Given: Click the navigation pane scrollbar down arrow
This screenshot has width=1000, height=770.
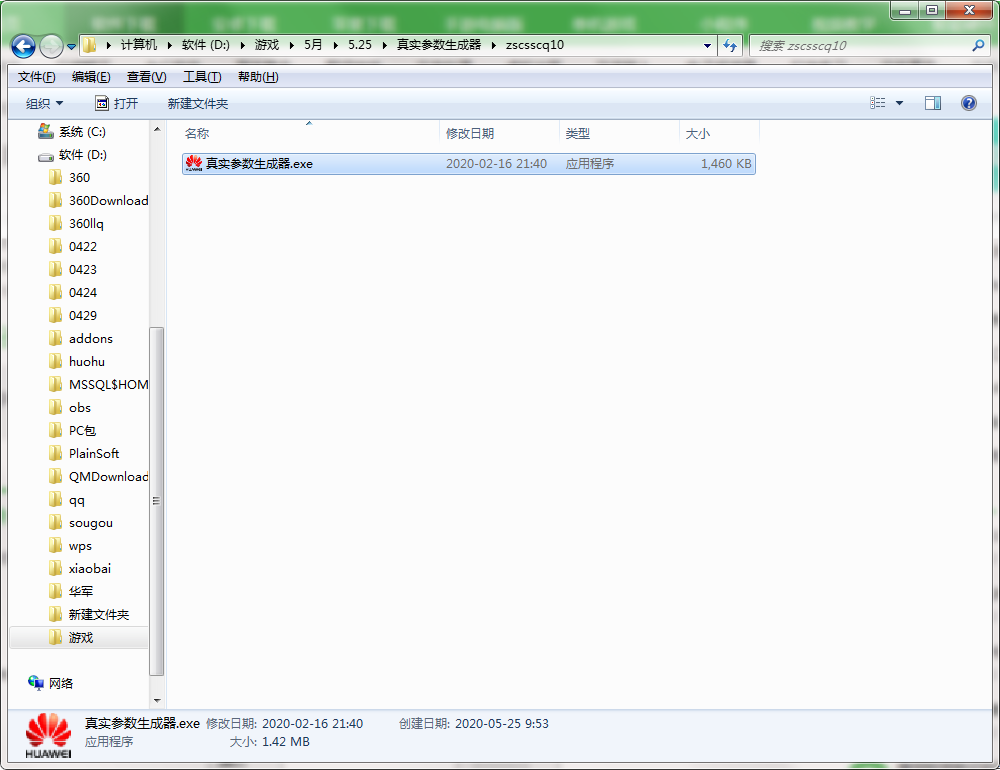Looking at the screenshot, I should click(x=156, y=700).
